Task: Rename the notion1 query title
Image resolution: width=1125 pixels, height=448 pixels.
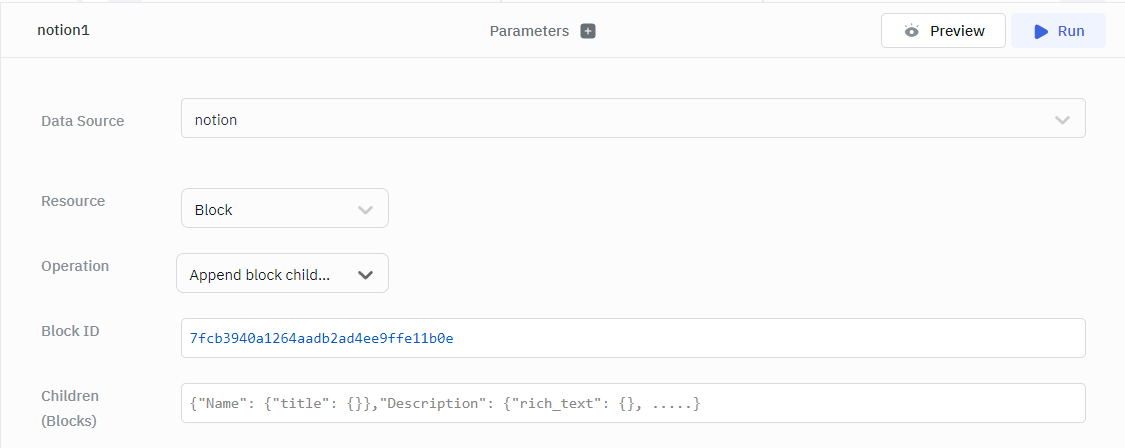Action: click(63, 30)
